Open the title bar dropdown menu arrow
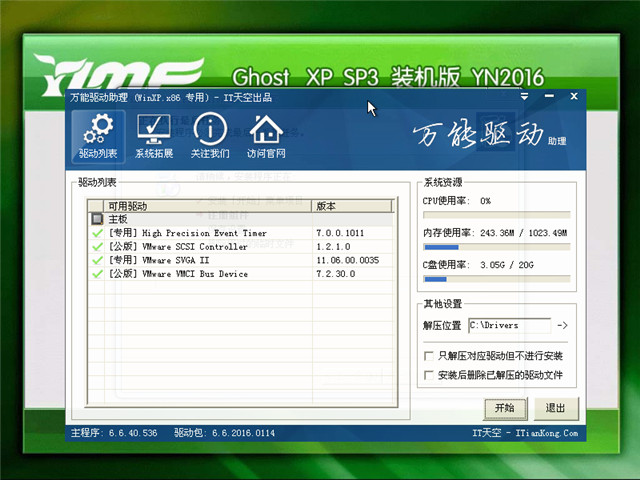 click(x=524, y=97)
